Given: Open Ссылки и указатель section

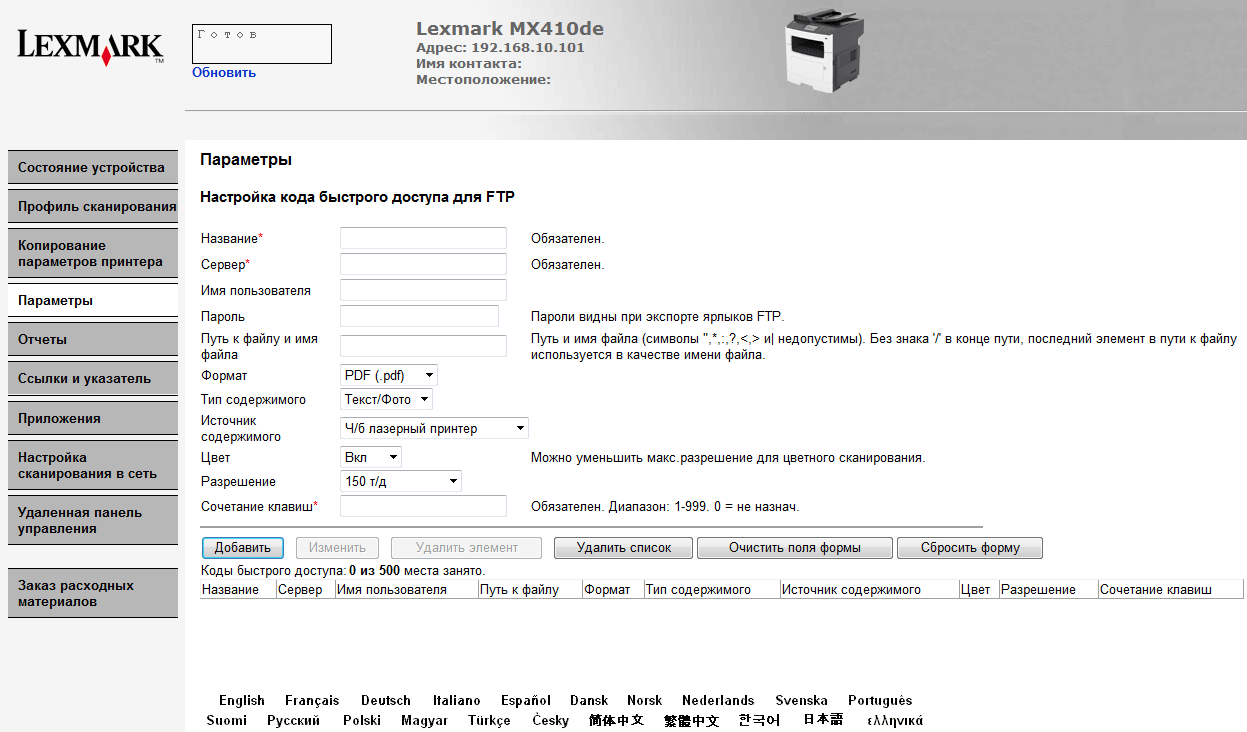Looking at the screenshot, I should coord(92,378).
